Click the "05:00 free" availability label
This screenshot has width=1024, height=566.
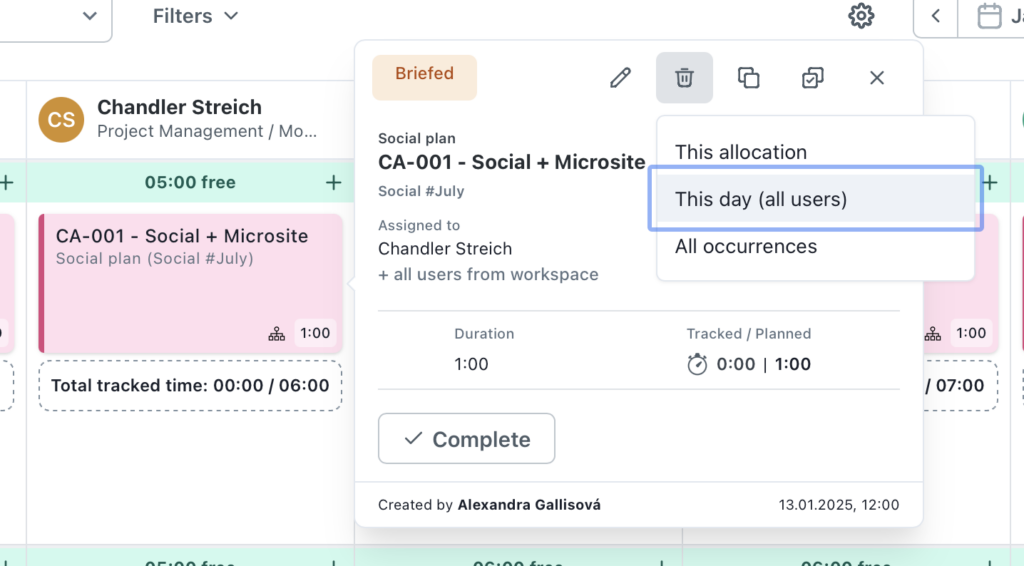190,182
